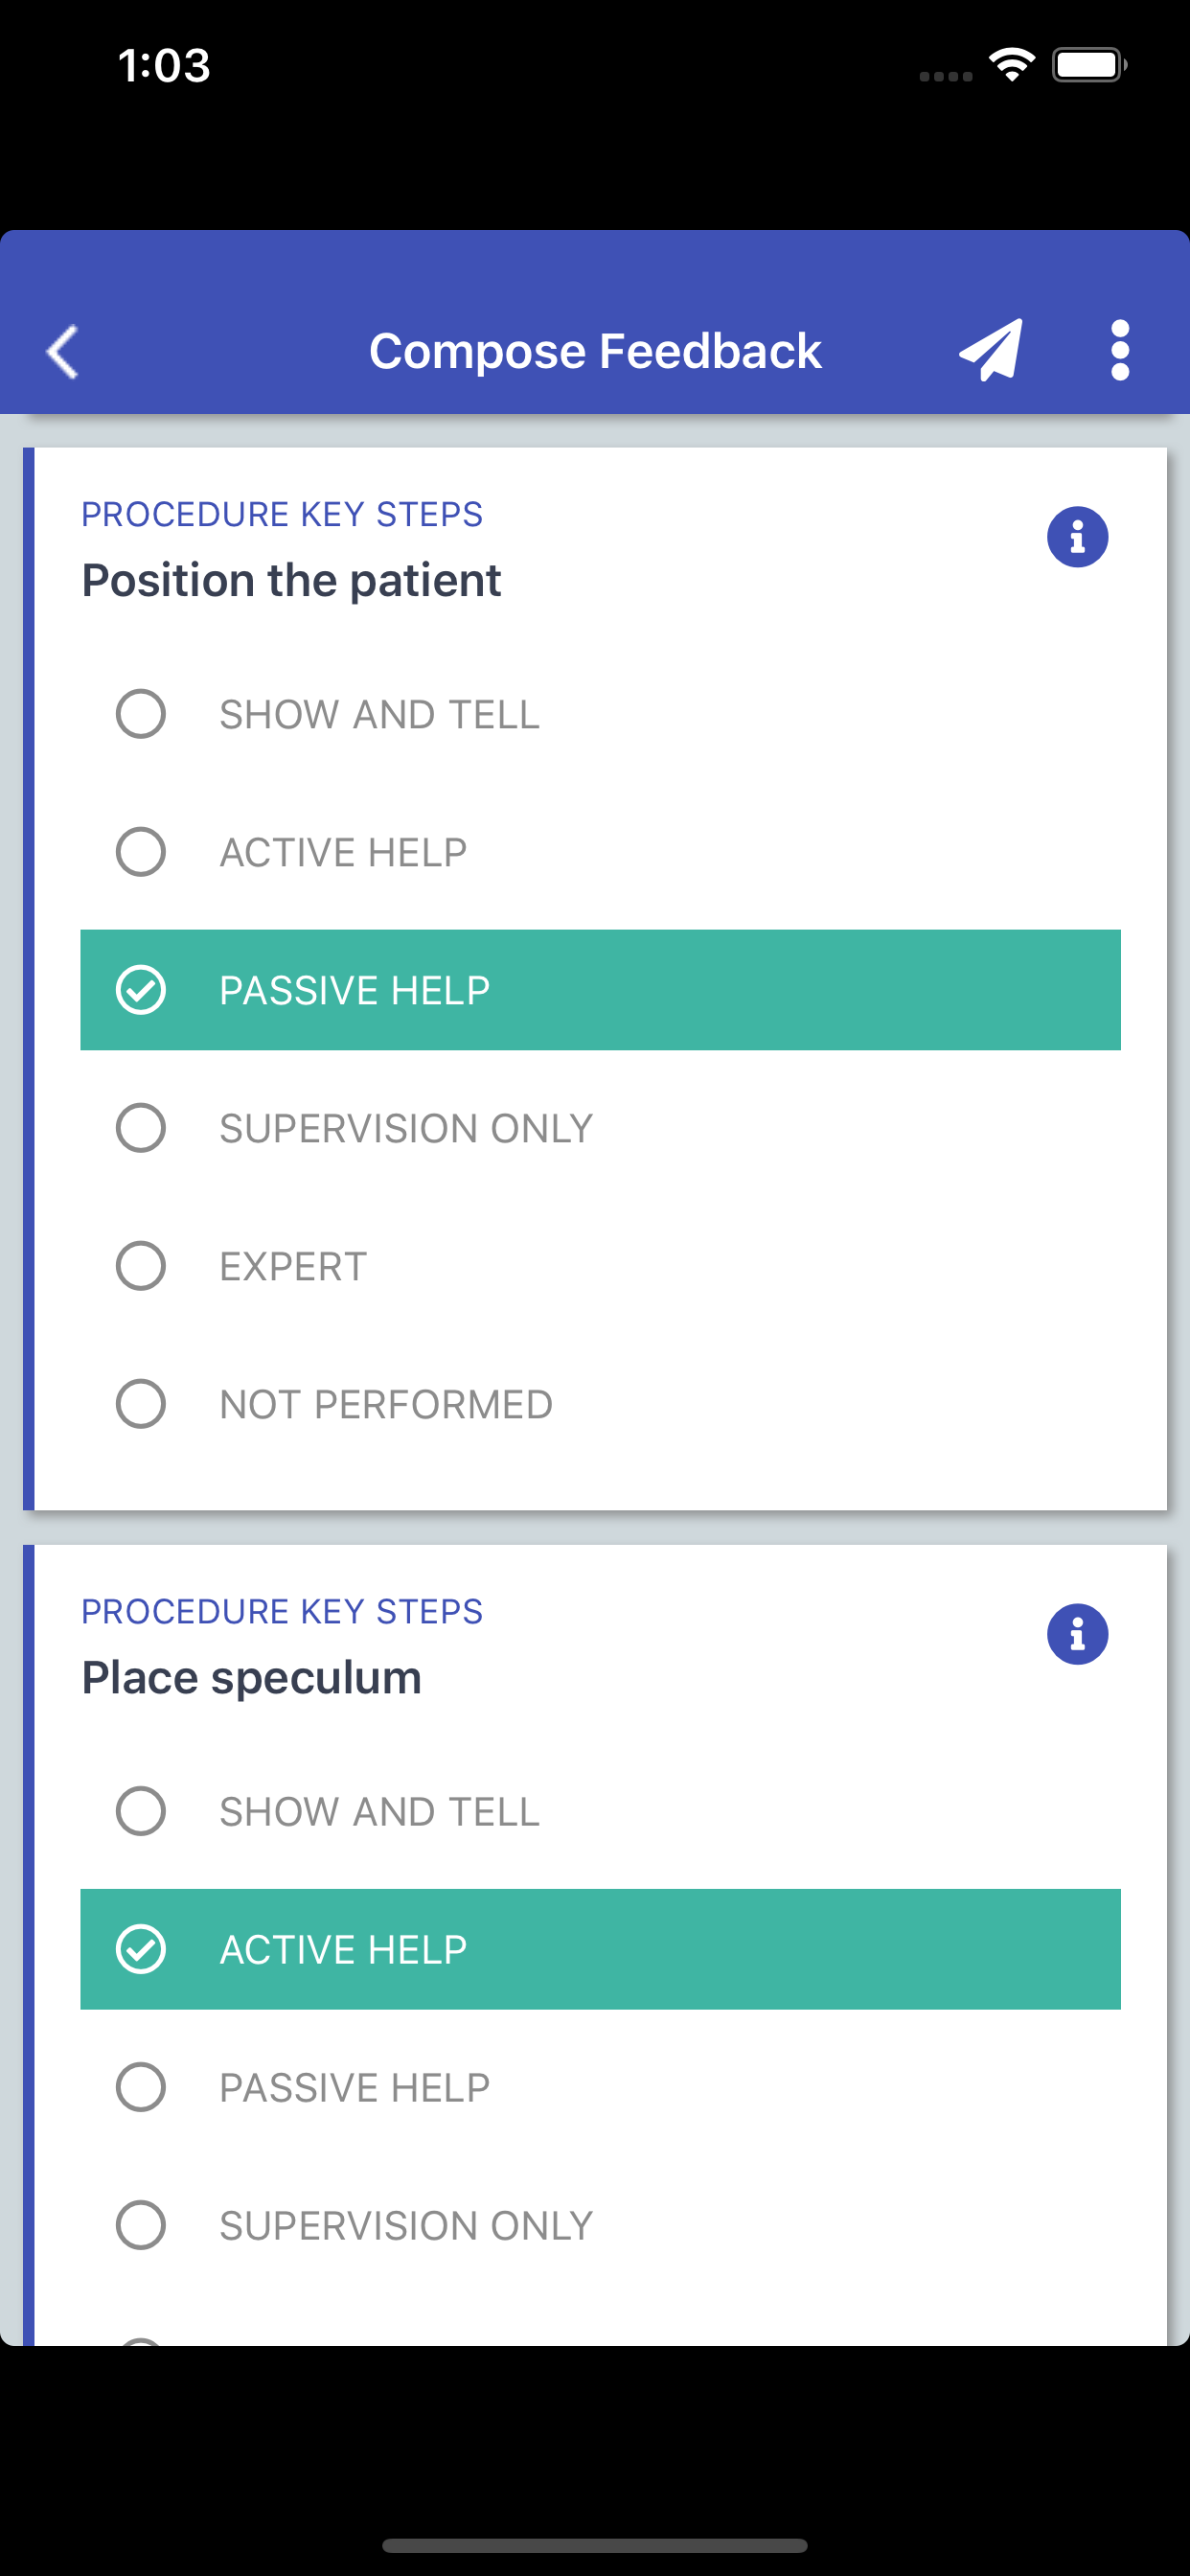View info for the Place speculum step

coord(1078,1633)
